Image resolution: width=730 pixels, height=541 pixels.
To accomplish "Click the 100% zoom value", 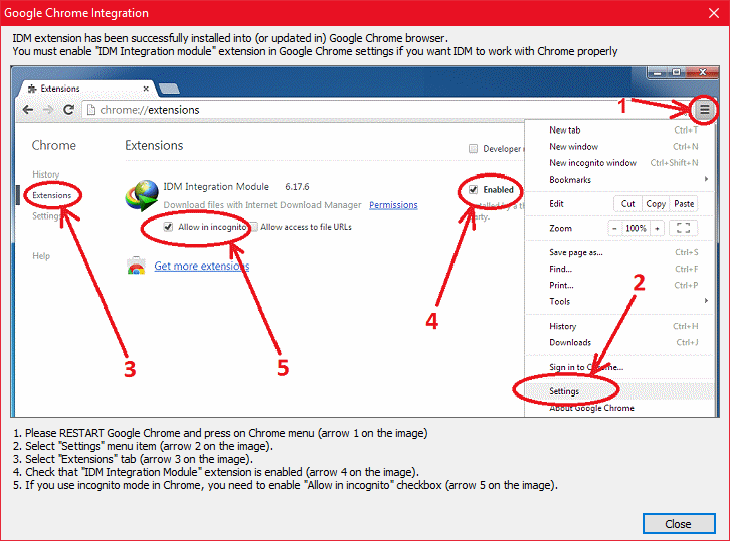I will (635, 228).
